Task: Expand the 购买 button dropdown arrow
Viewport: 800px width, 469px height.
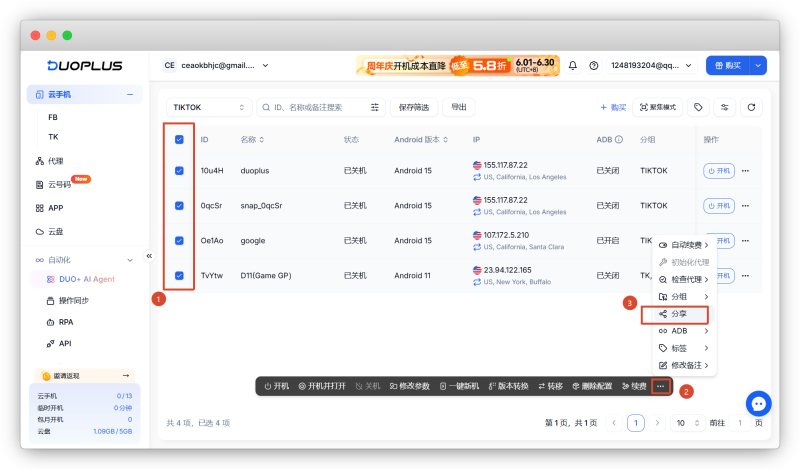Action: click(758, 65)
